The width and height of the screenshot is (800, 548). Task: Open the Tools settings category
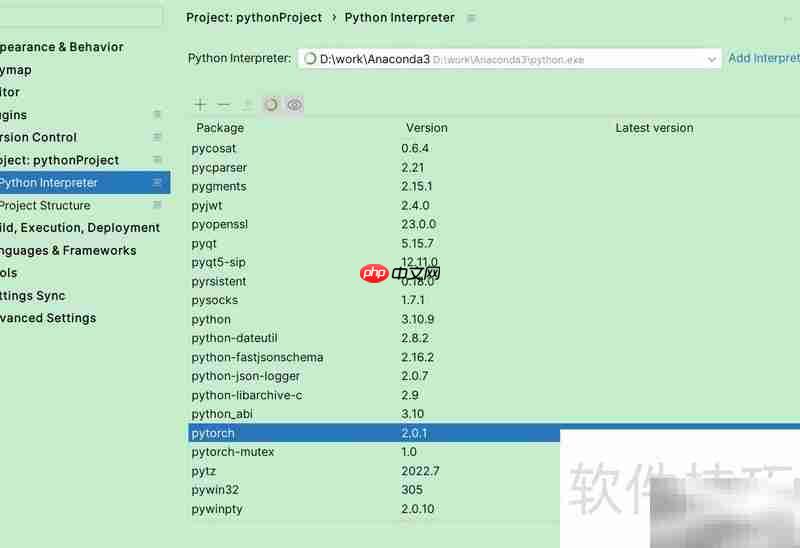tap(9, 273)
